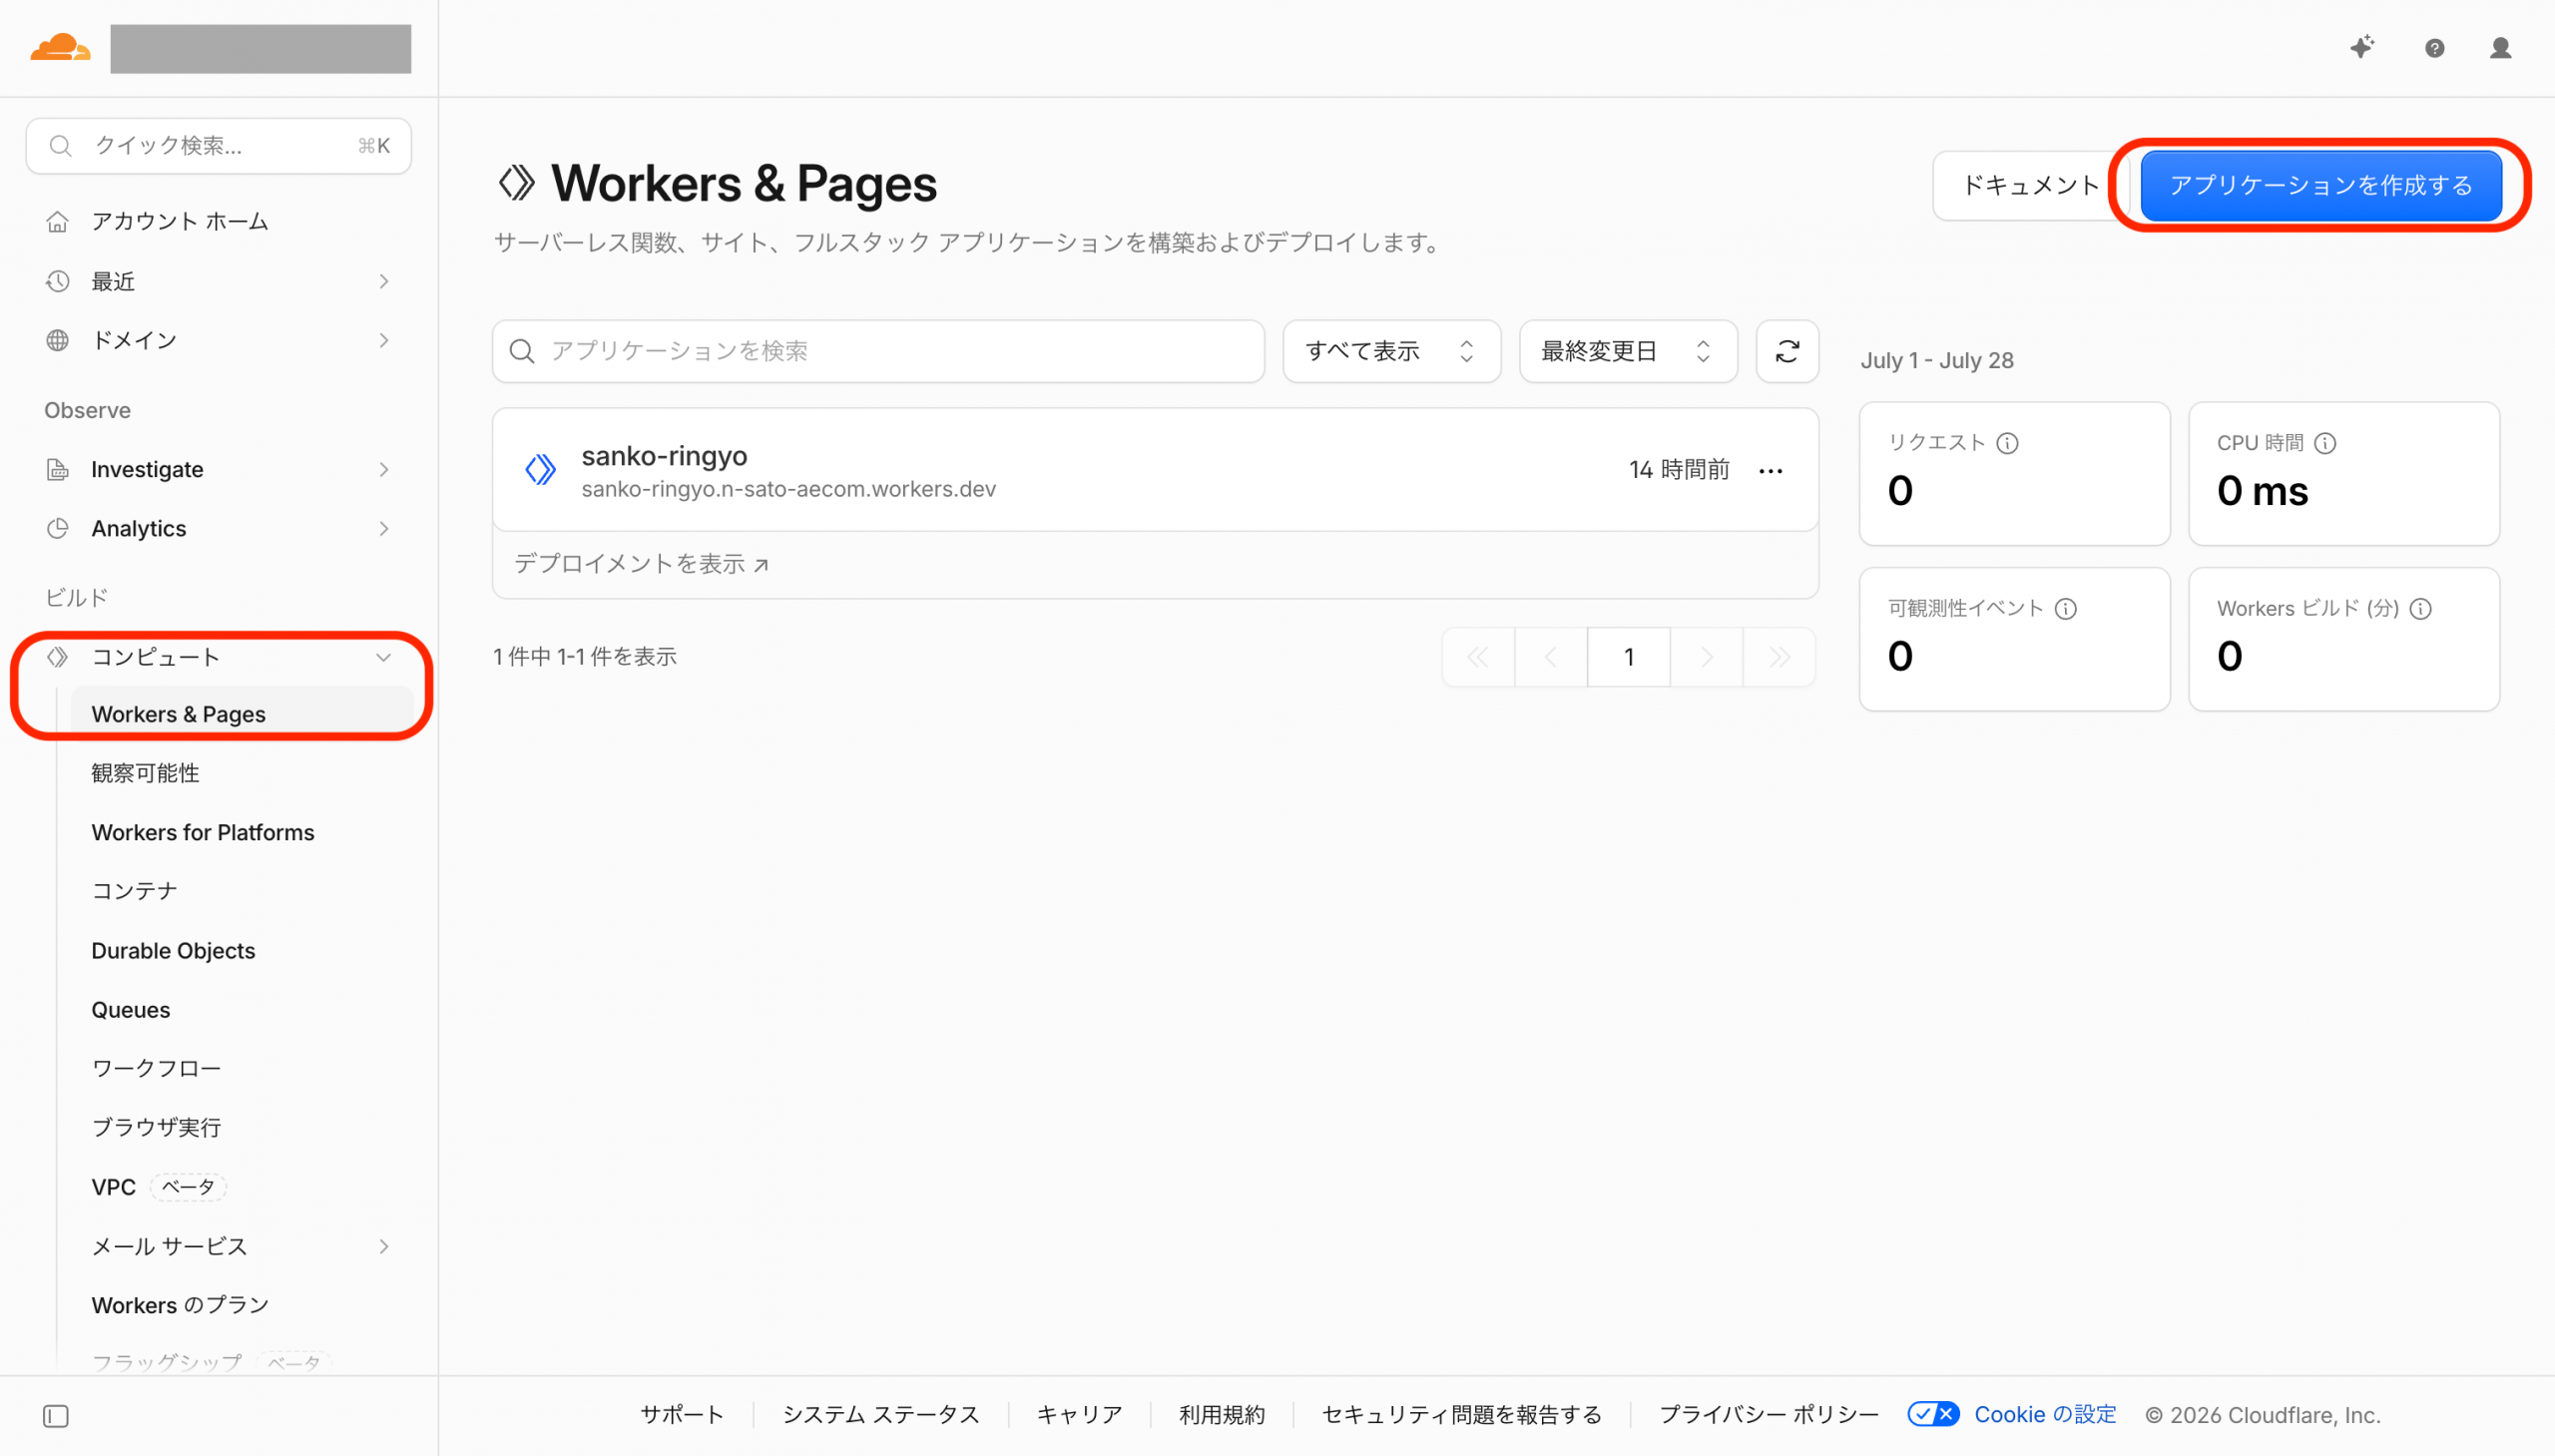Click info icon next to リクエスト
Viewport: 2555px width, 1456px height.
tap(2007, 443)
